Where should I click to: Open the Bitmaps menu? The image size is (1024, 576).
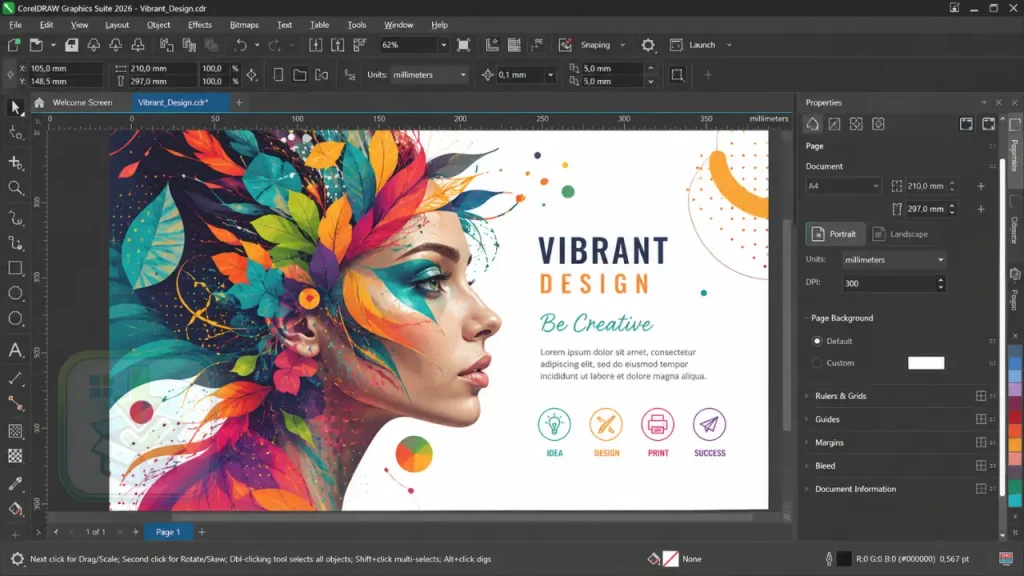[x=244, y=25]
